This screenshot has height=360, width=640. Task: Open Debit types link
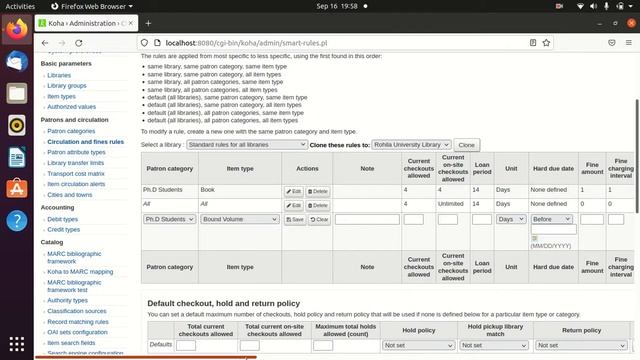coord(62,219)
